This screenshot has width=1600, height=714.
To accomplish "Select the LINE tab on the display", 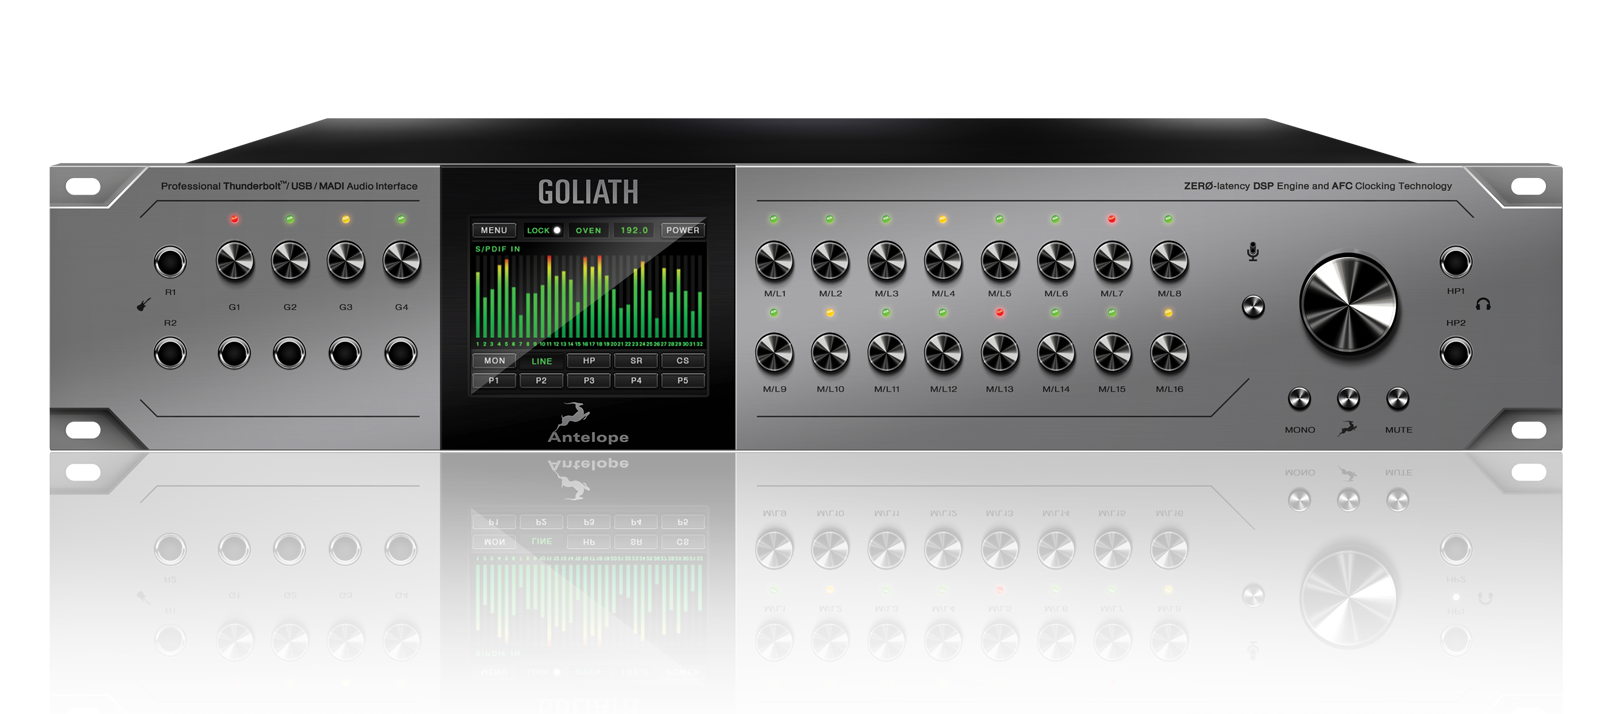I will (542, 361).
